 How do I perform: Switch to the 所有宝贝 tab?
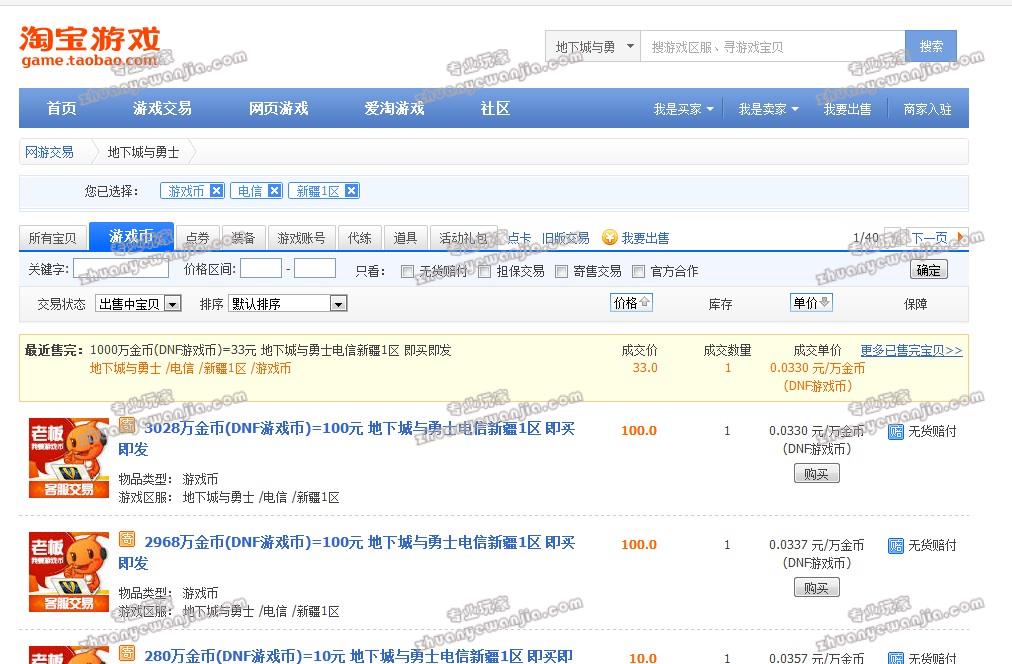[x=53, y=237]
